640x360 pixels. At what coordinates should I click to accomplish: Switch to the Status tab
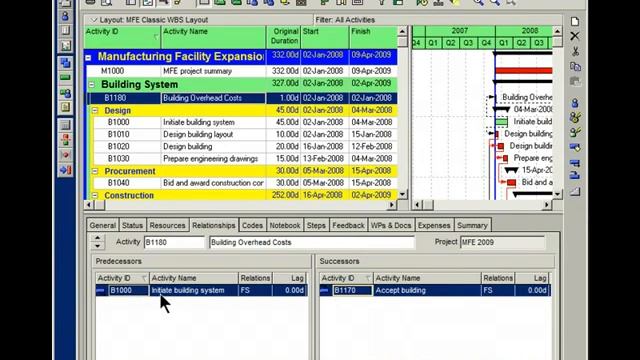pyautogui.click(x=132, y=225)
